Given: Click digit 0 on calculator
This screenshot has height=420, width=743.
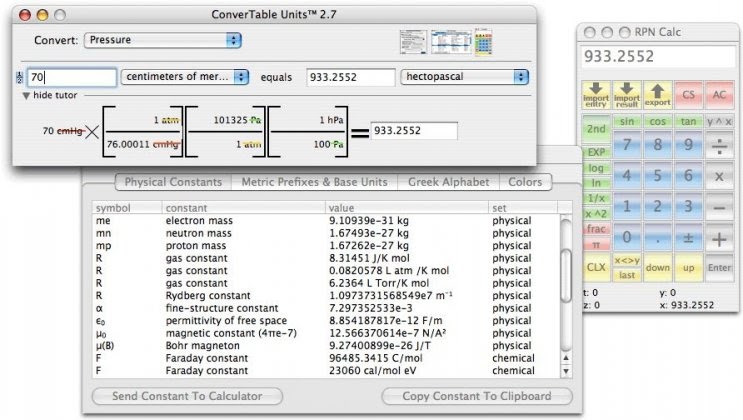Looking at the screenshot, I should click(627, 237).
